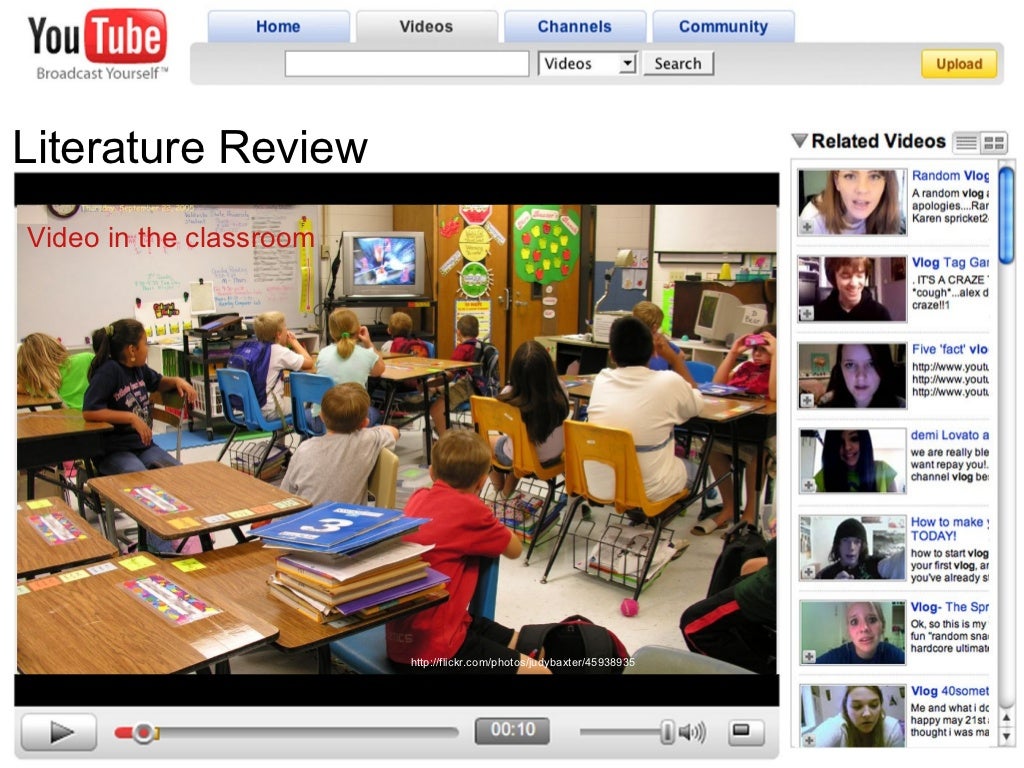Click the demi Lovato title link
The height and width of the screenshot is (768, 1024).
pyautogui.click(x=950, y=436)
